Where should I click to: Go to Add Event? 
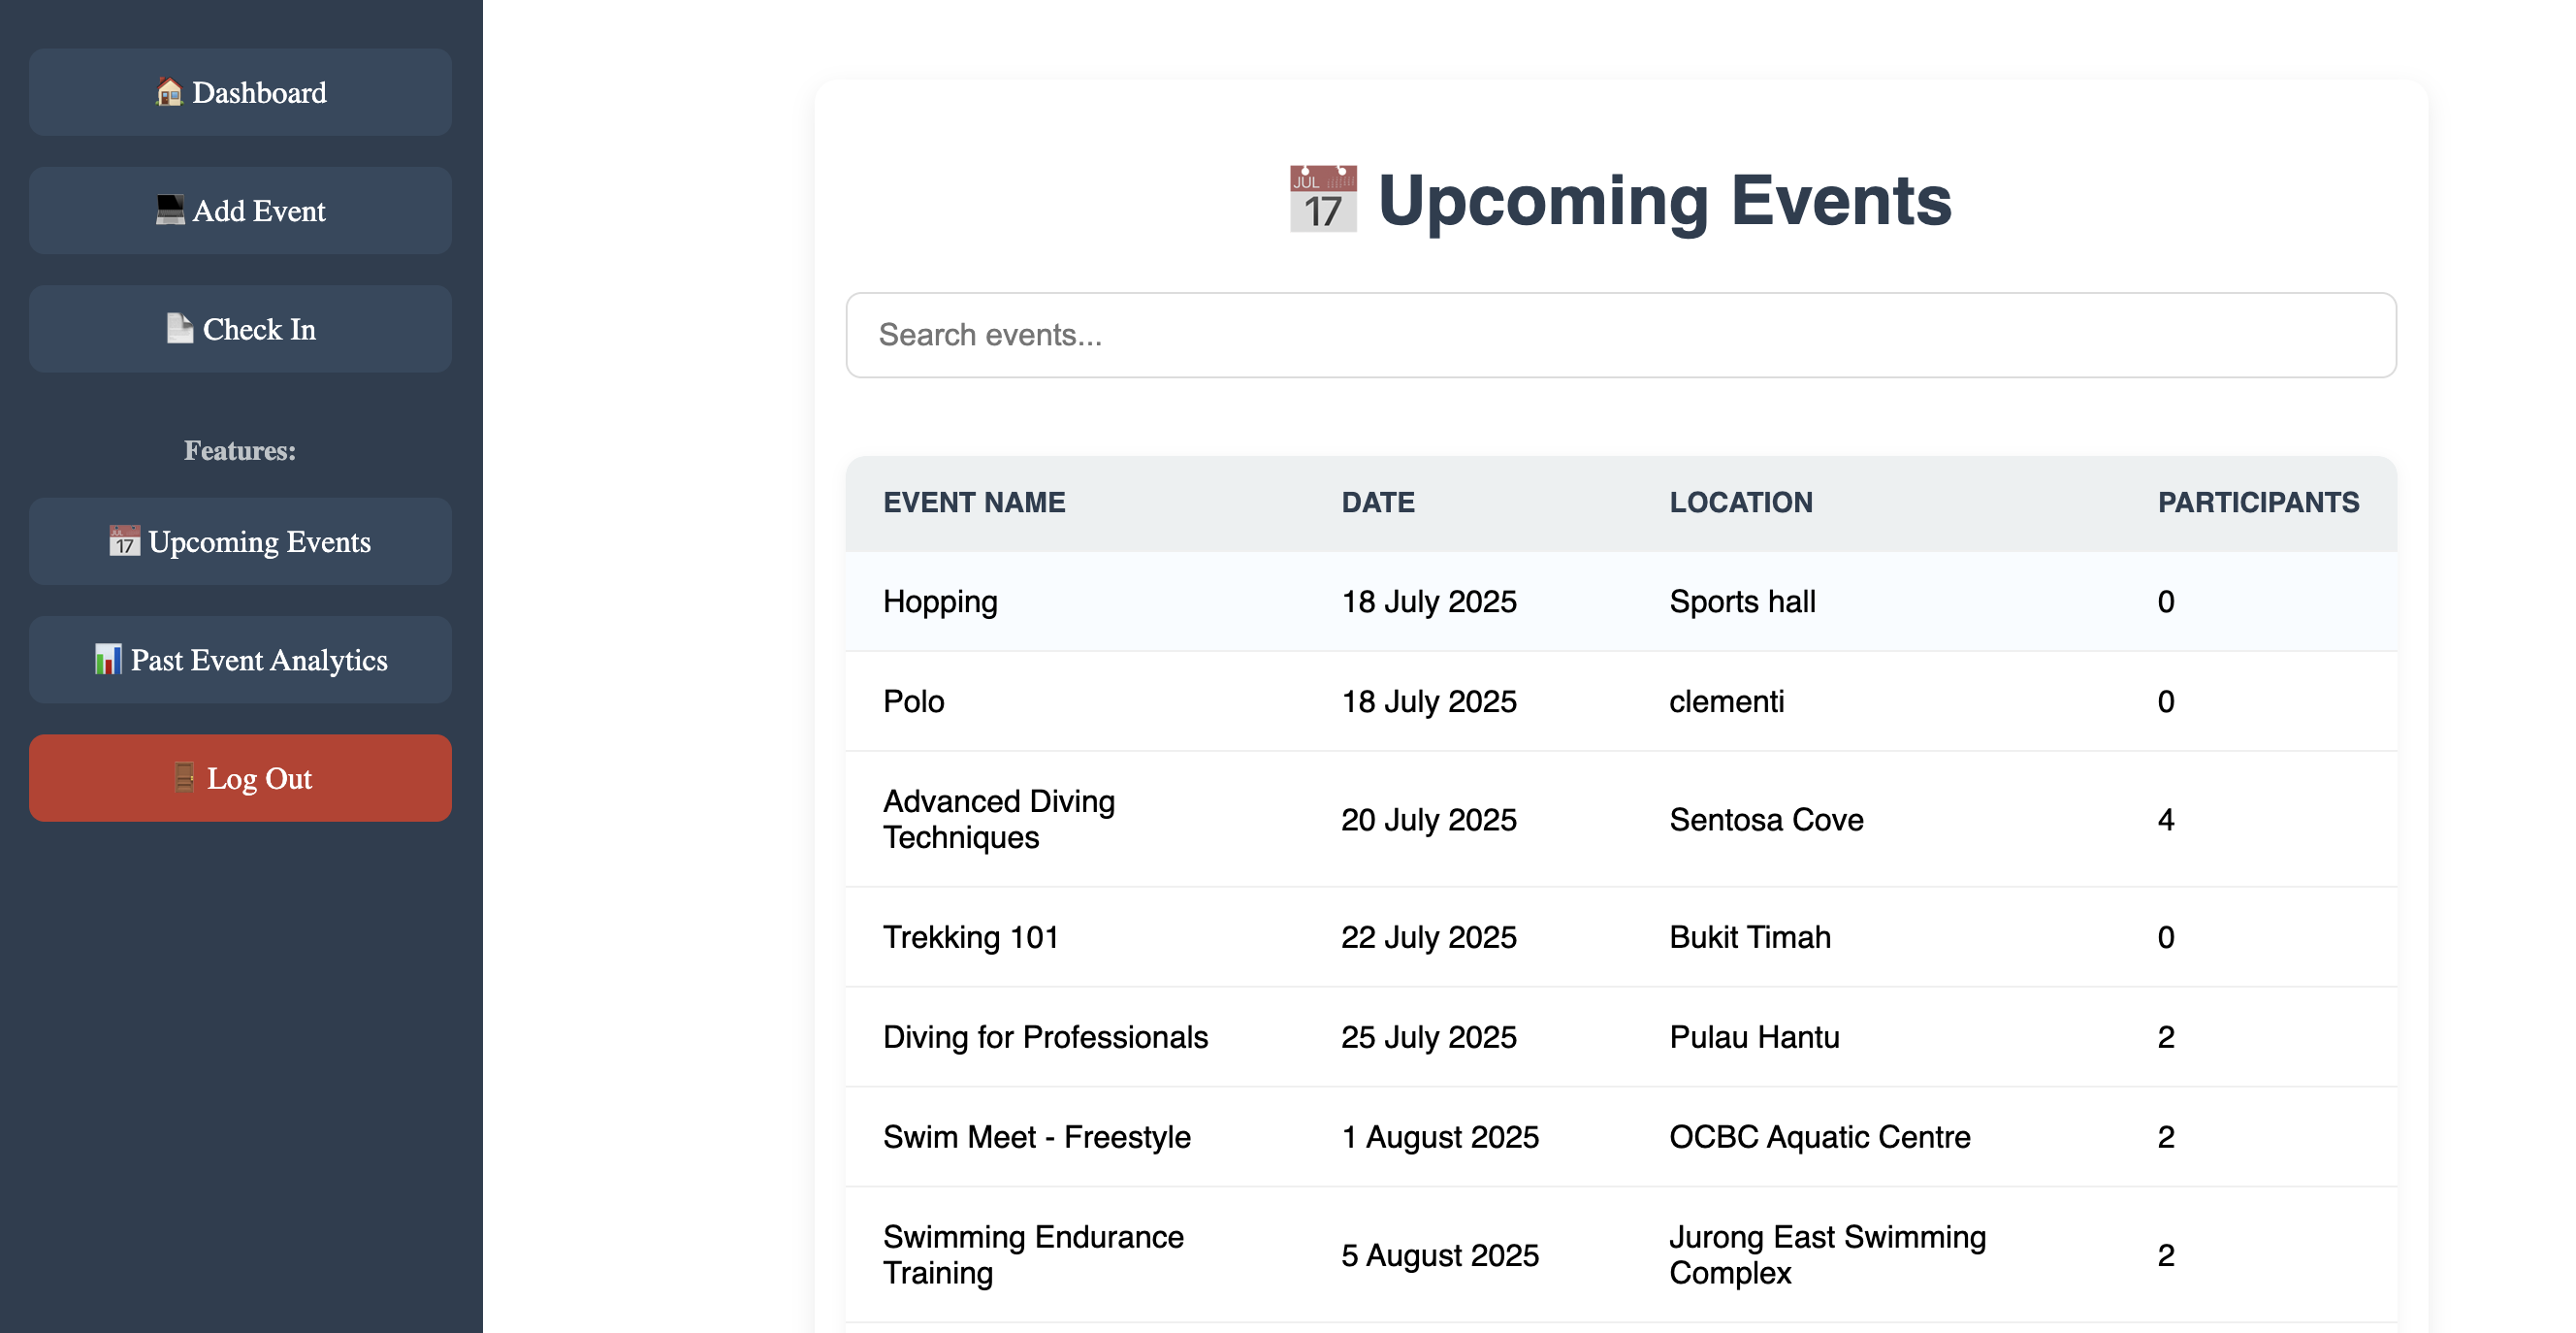259,210
